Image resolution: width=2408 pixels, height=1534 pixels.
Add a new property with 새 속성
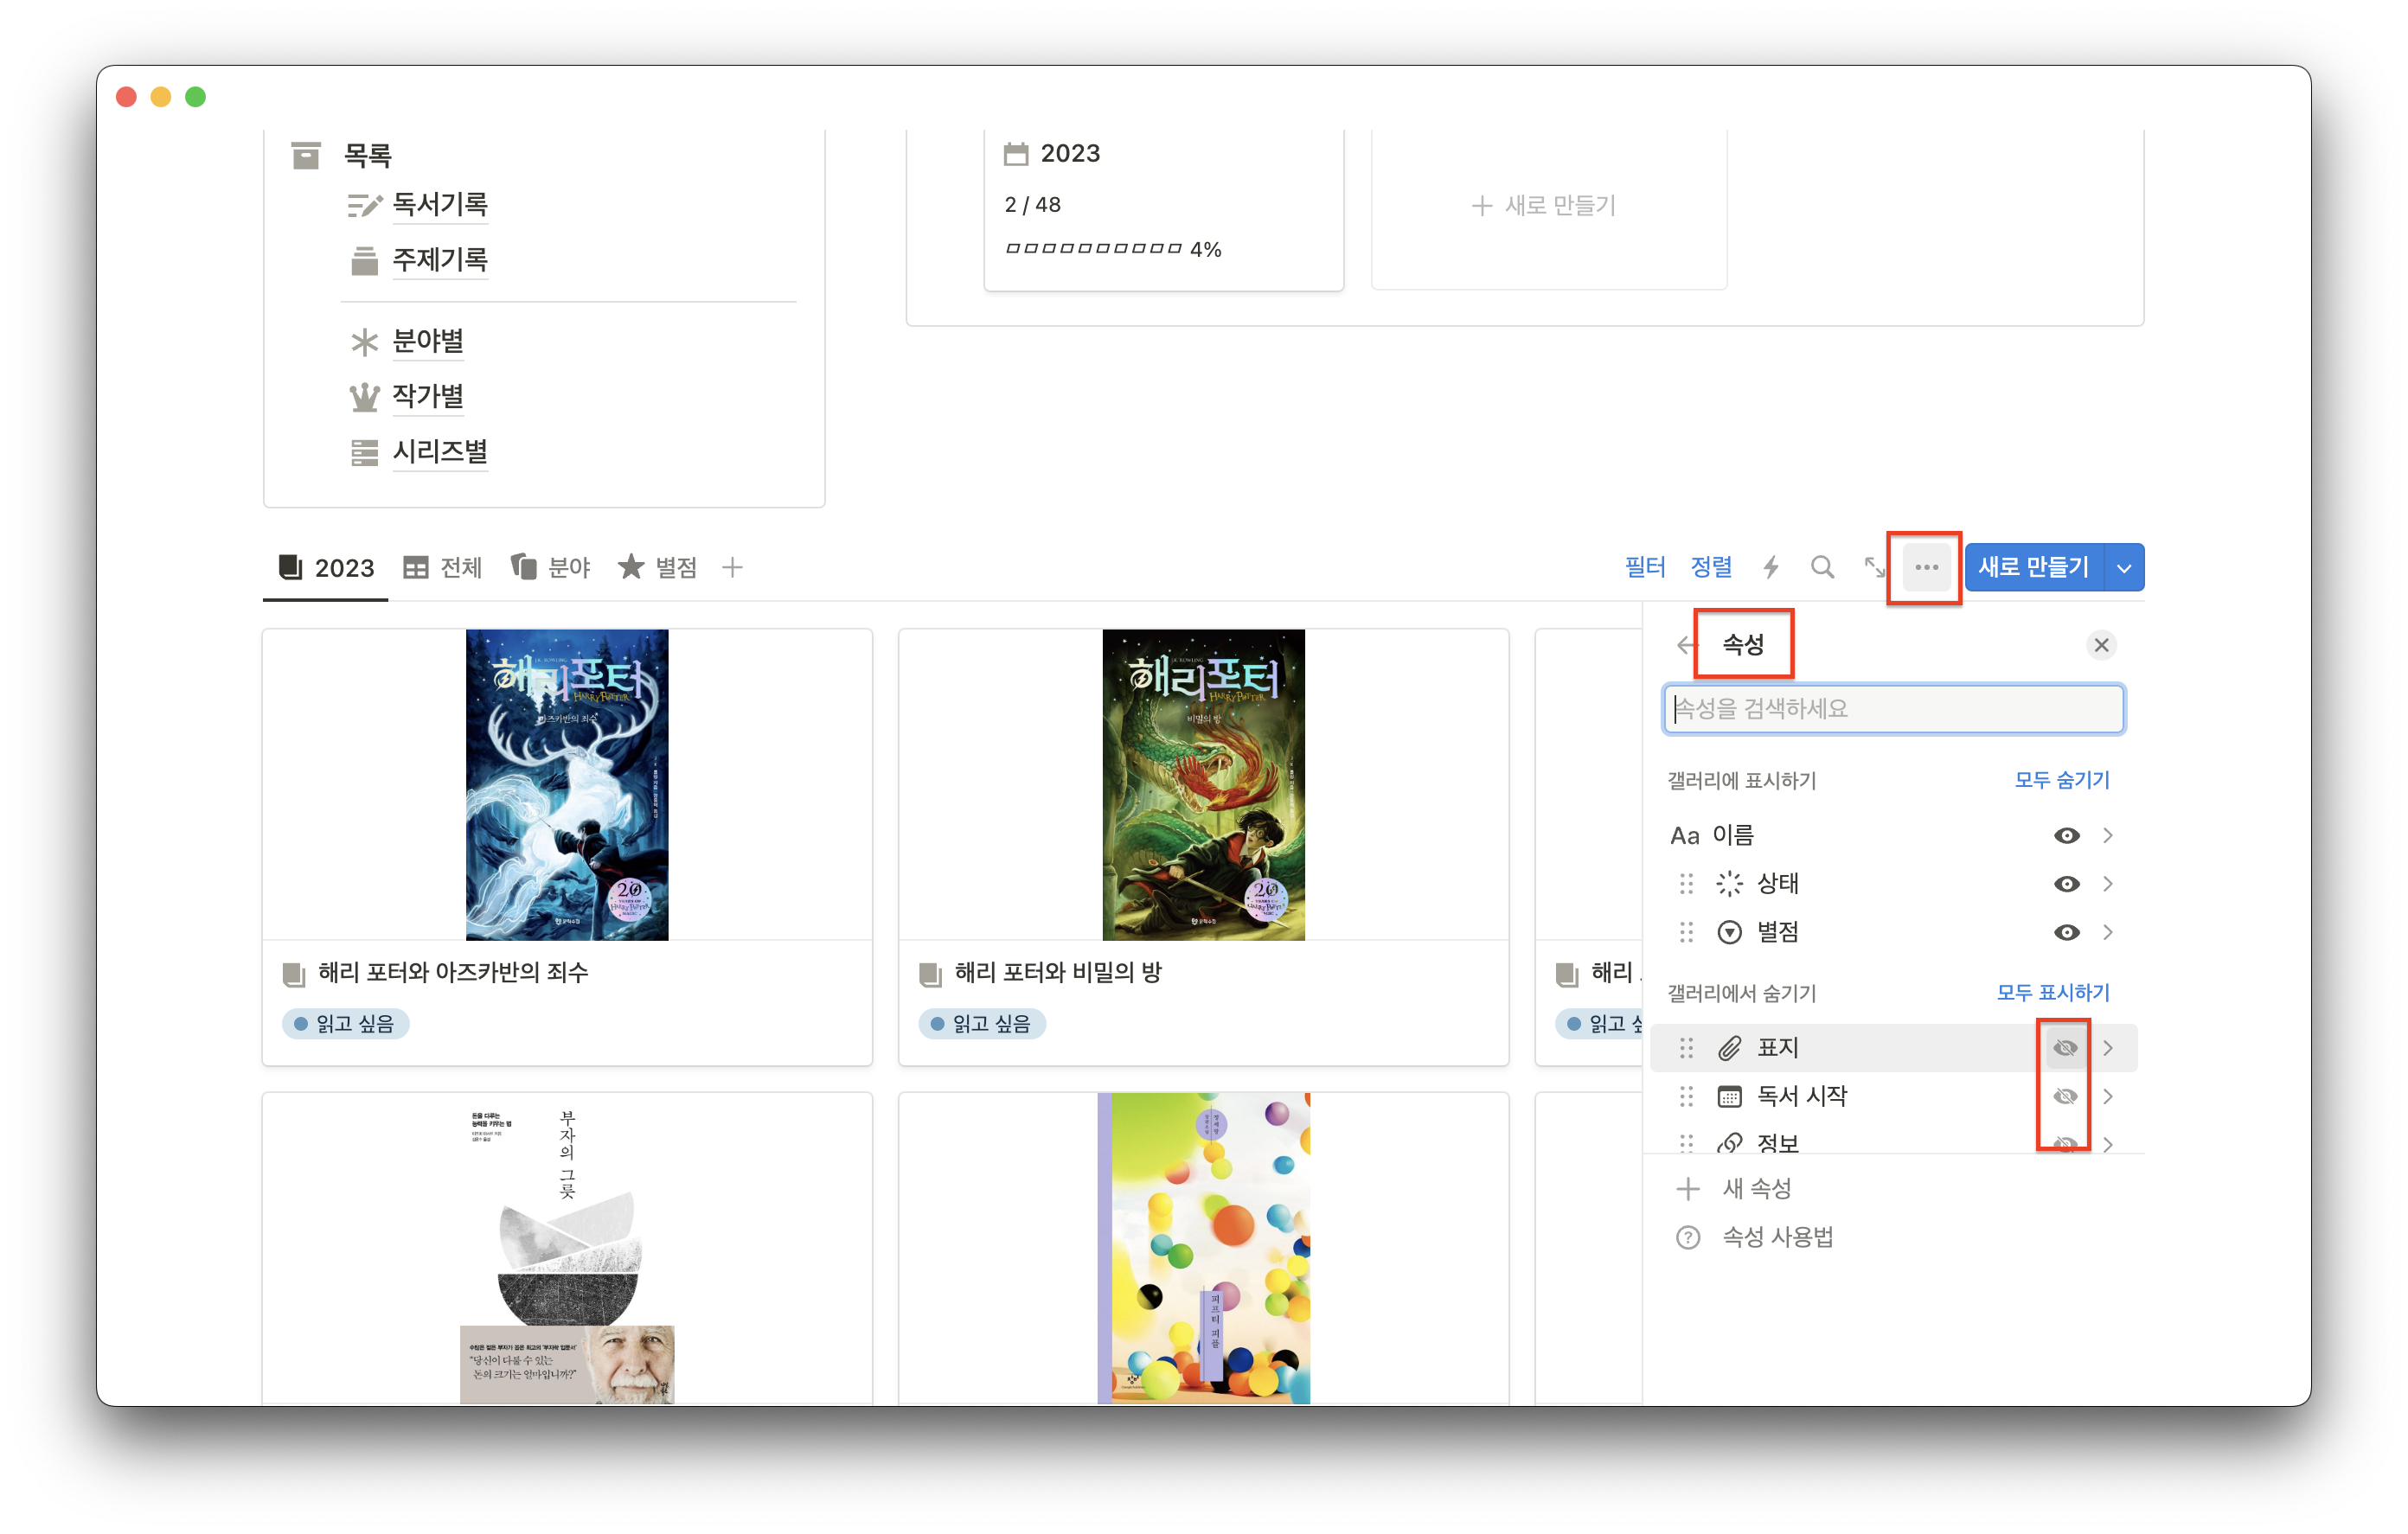[1735, 1189]
